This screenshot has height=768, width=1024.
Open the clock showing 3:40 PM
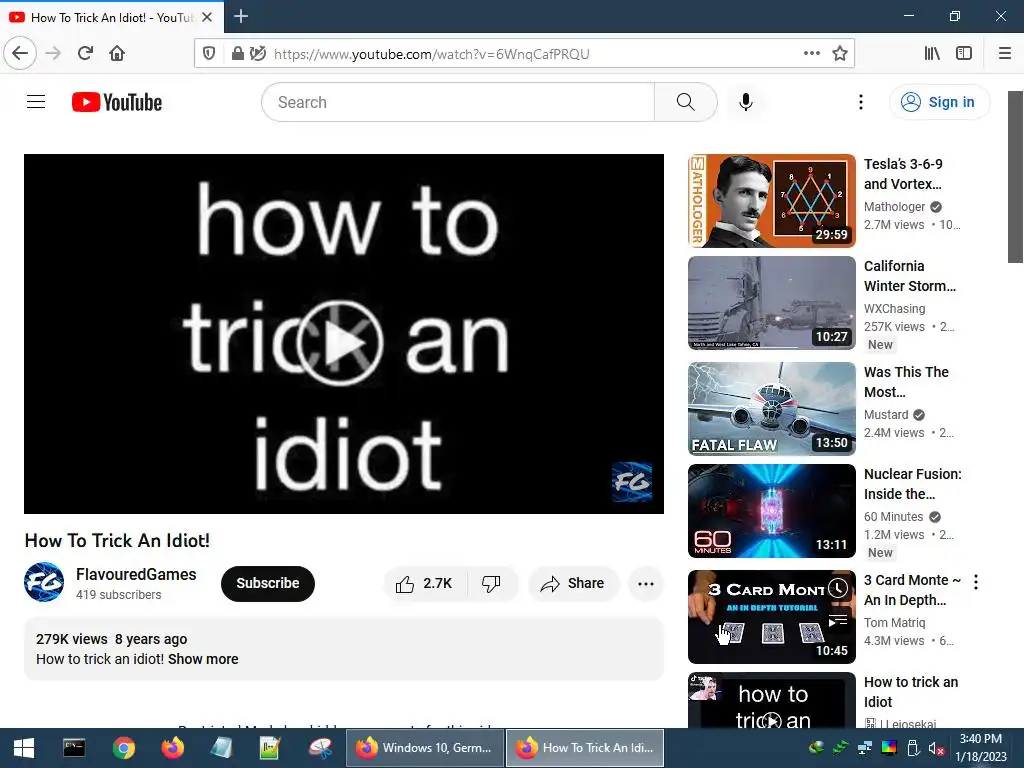point(981,748)
